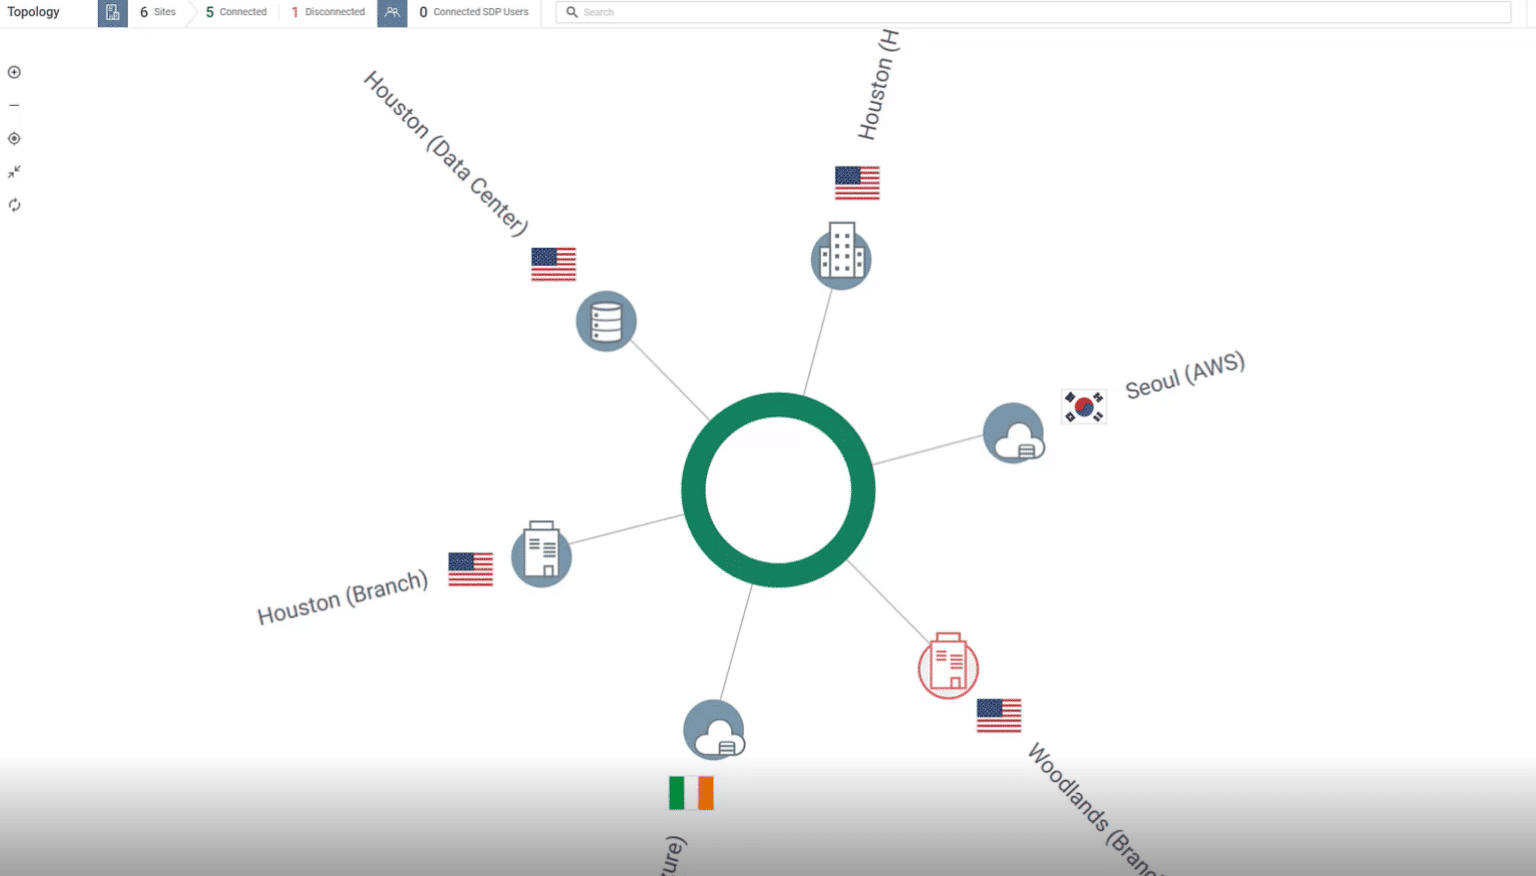Image resolution: width=1536 pixels, height=876 pixels.
Task: Click the sites building icon in header
Action: click(x=112, y=13)
